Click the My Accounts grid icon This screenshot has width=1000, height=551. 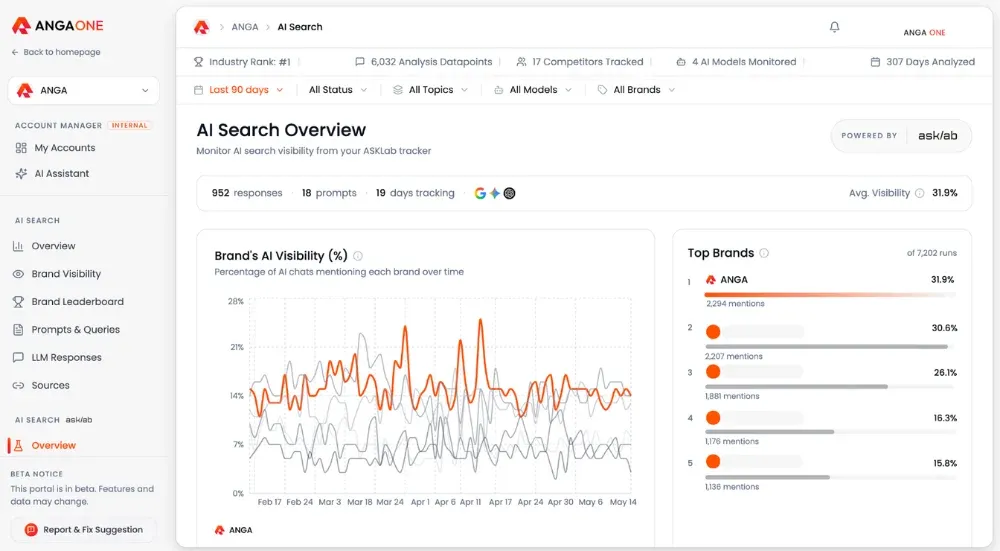pos(21,148)
